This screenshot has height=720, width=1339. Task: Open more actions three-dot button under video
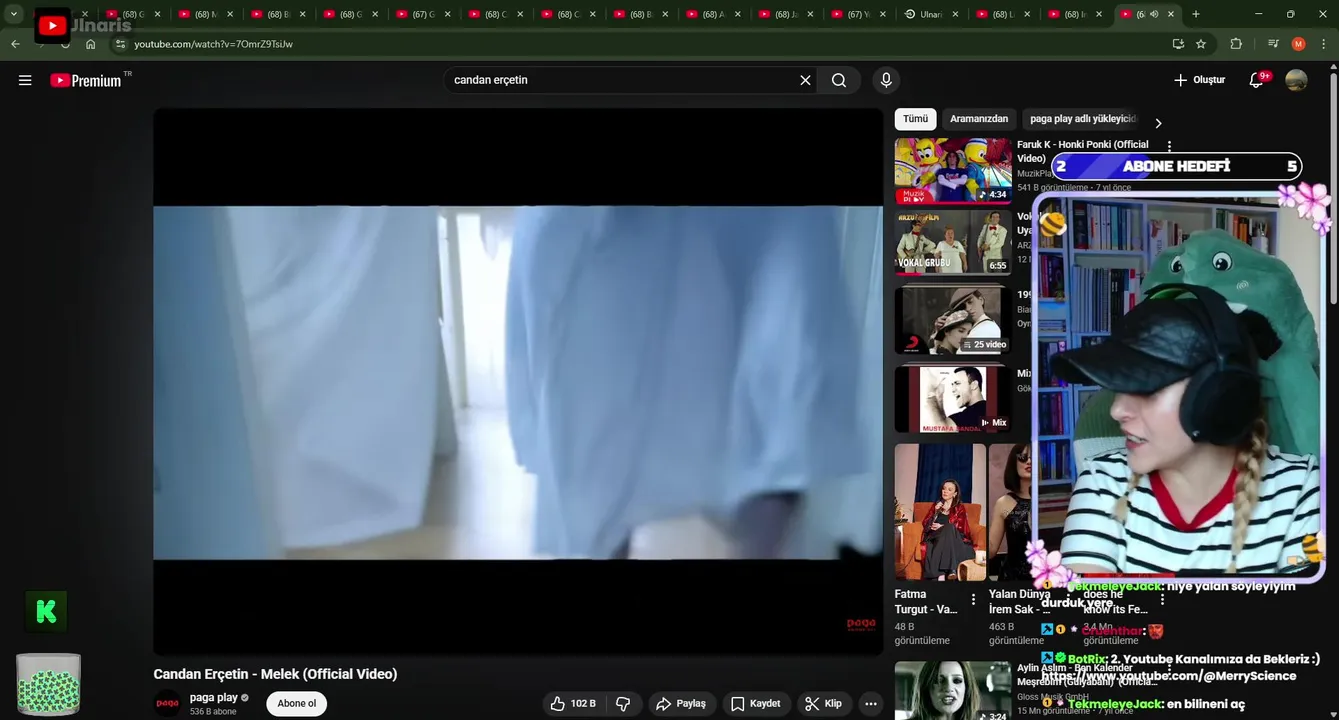click(871, 704)
